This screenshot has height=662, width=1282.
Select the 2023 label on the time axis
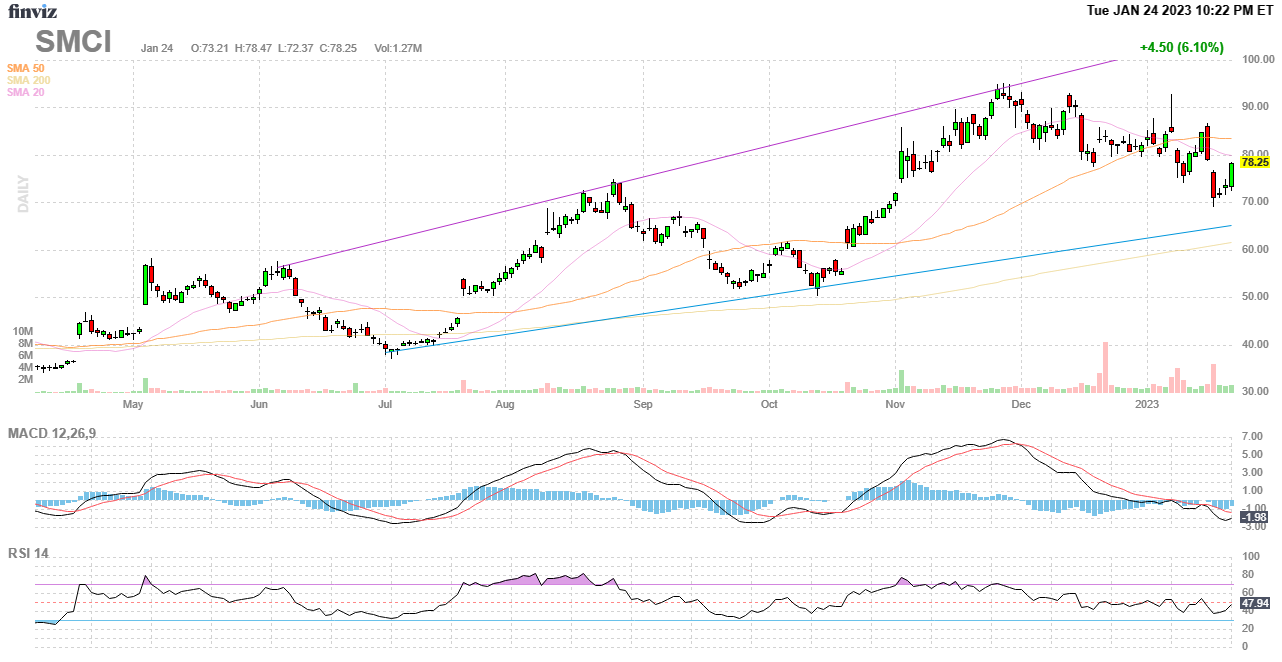coord(1147,405)
